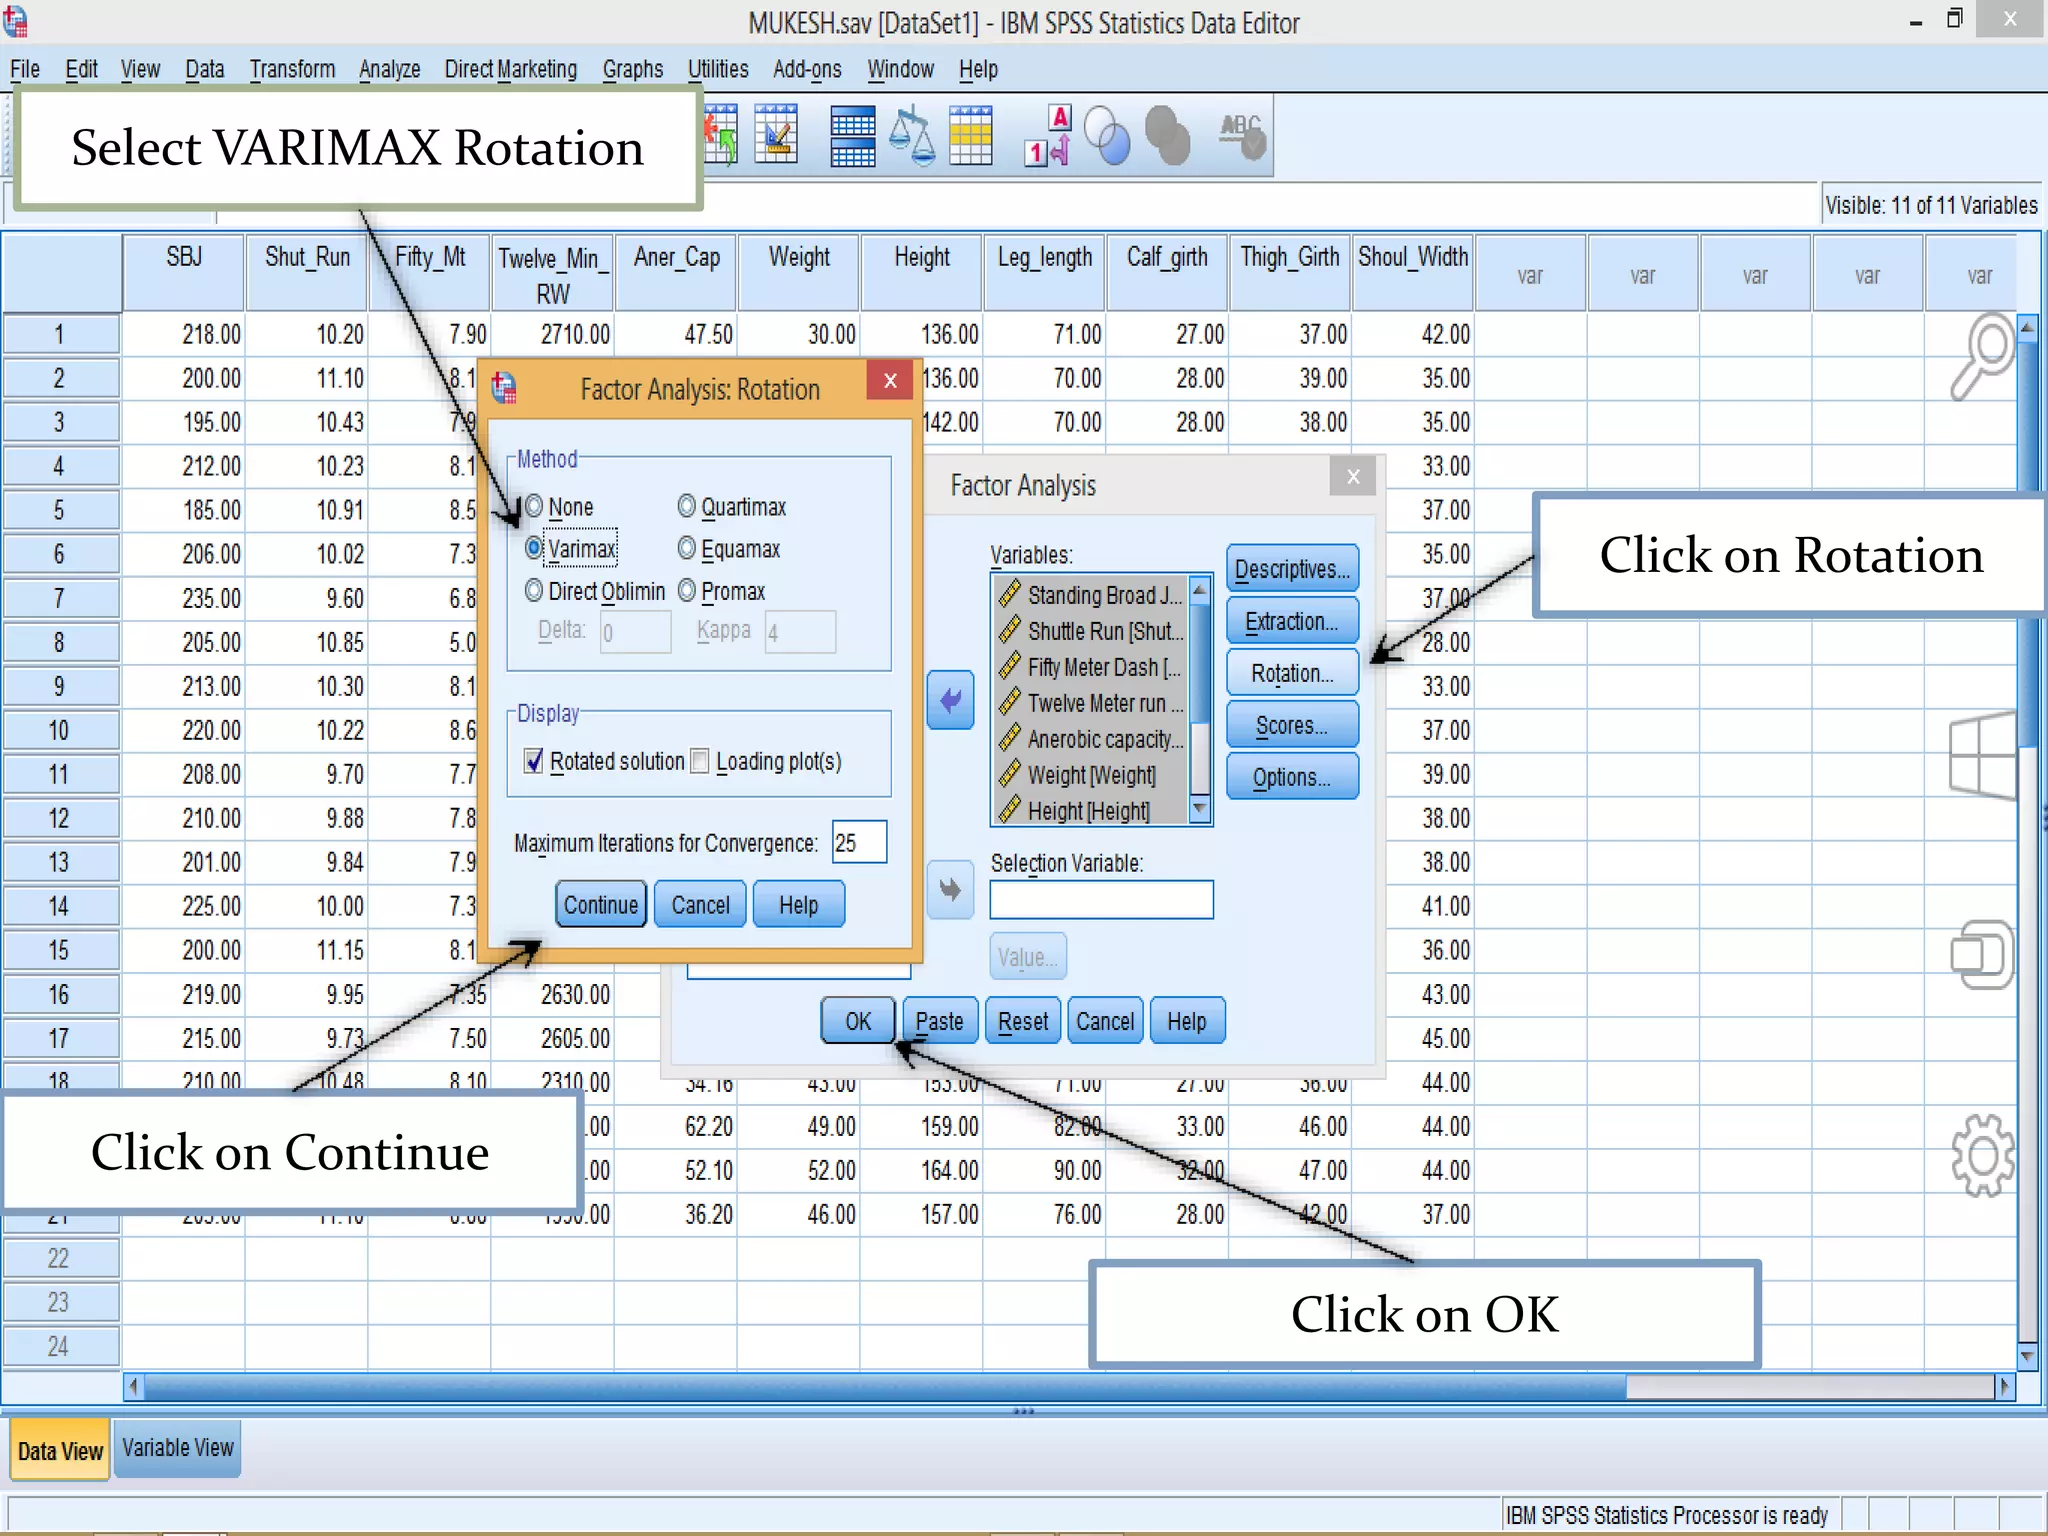The image size is (2048, 1536).
Task: Select the Varimax rotation method
Action: [534, 548]
